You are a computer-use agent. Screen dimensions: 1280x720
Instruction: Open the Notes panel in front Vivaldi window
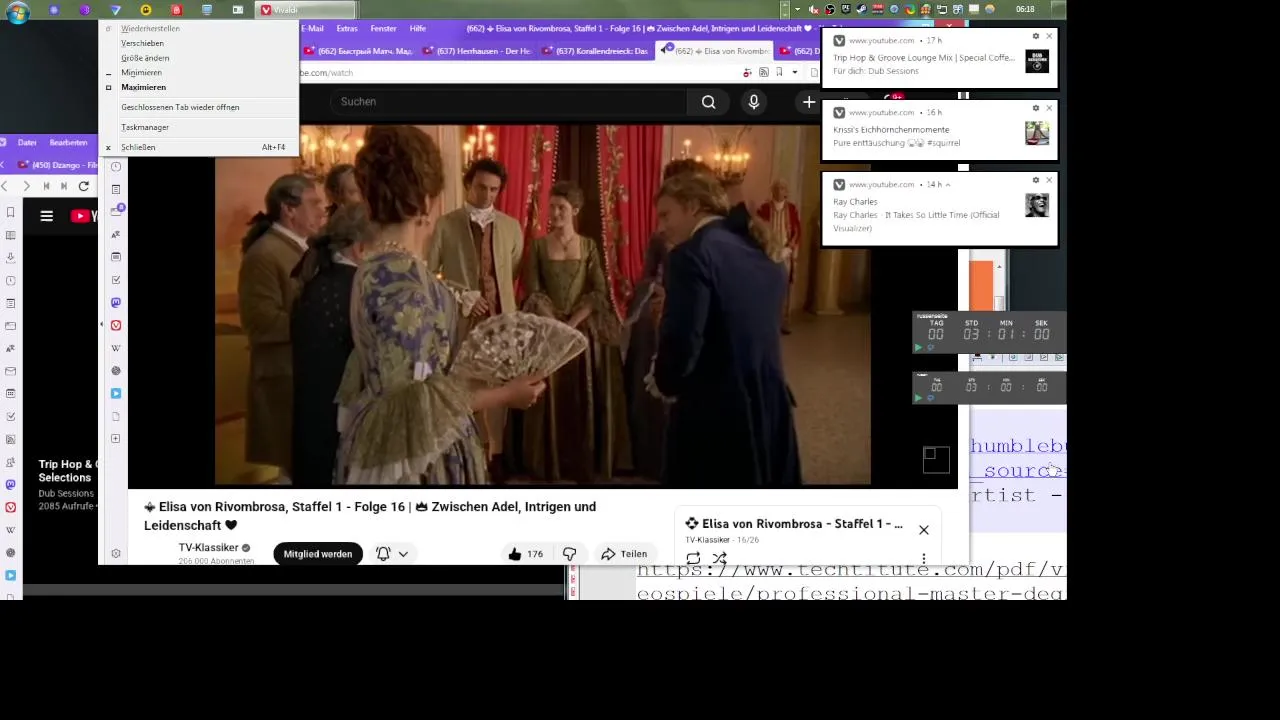116,189
